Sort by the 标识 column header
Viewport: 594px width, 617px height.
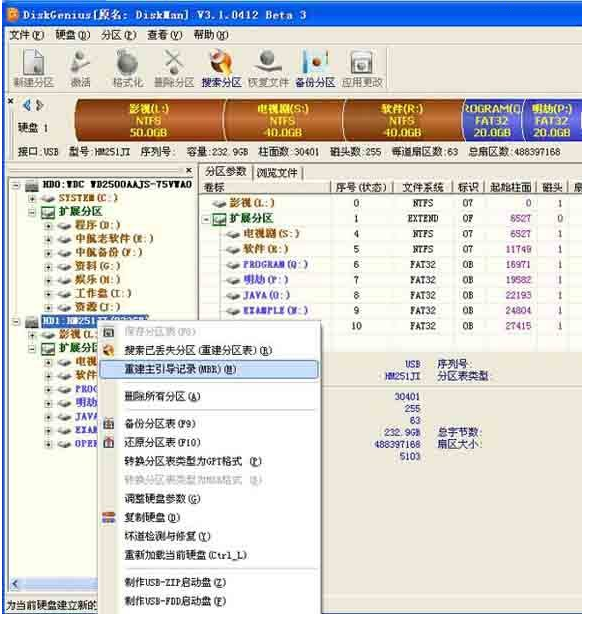[x=468, y=188]
